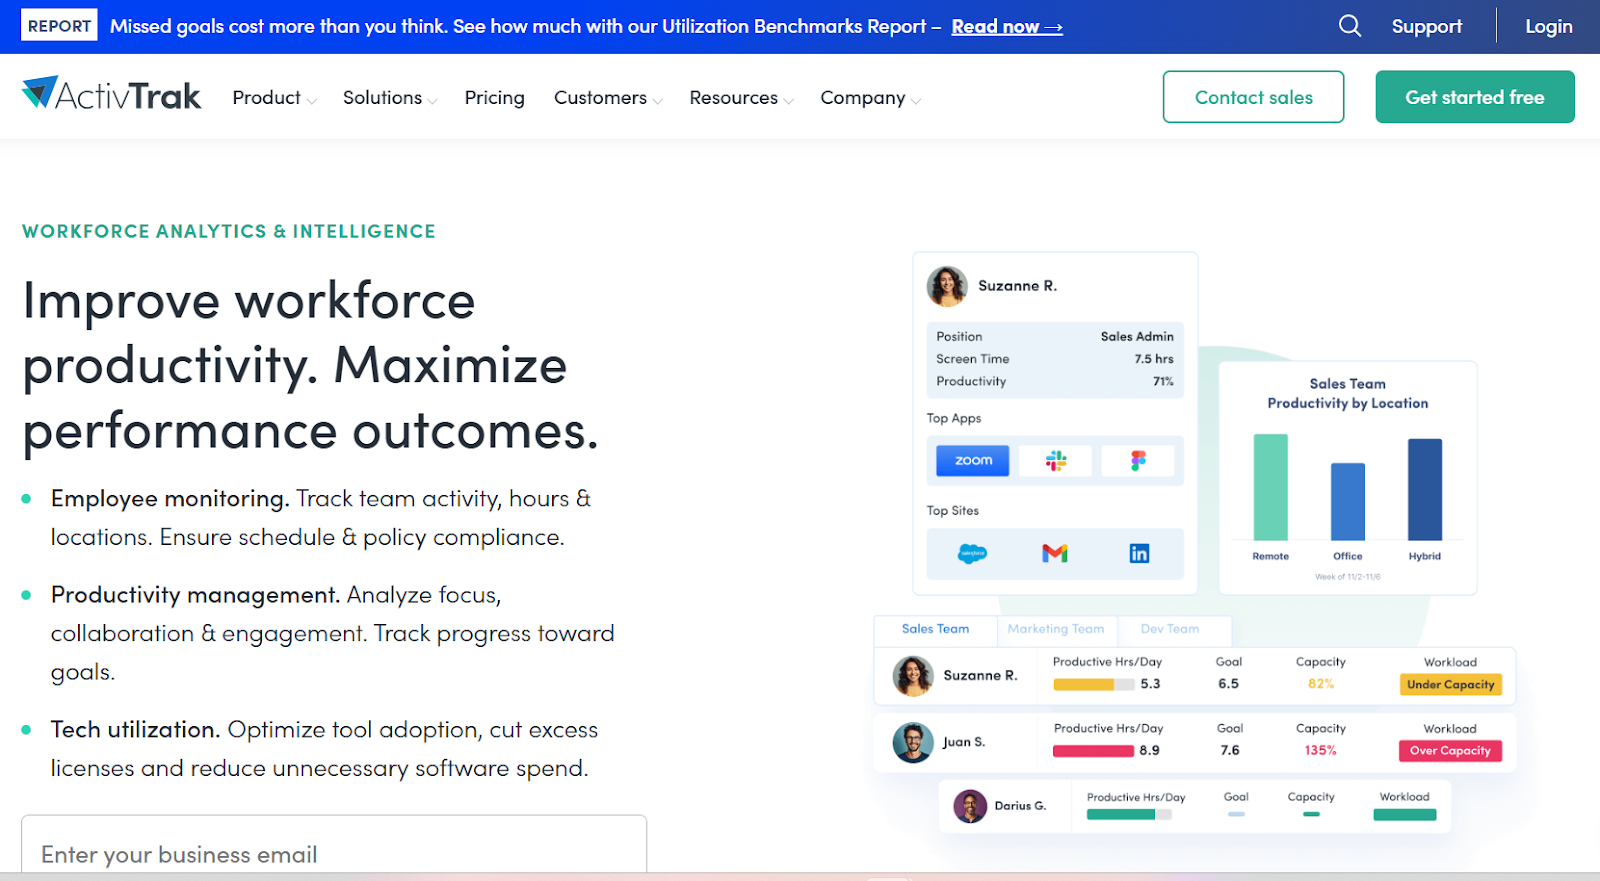This screenshot has height=881, width=1600.
Task: Click the Remote bar in chart
Action: pyautogui.click(x=1270, y=487)
